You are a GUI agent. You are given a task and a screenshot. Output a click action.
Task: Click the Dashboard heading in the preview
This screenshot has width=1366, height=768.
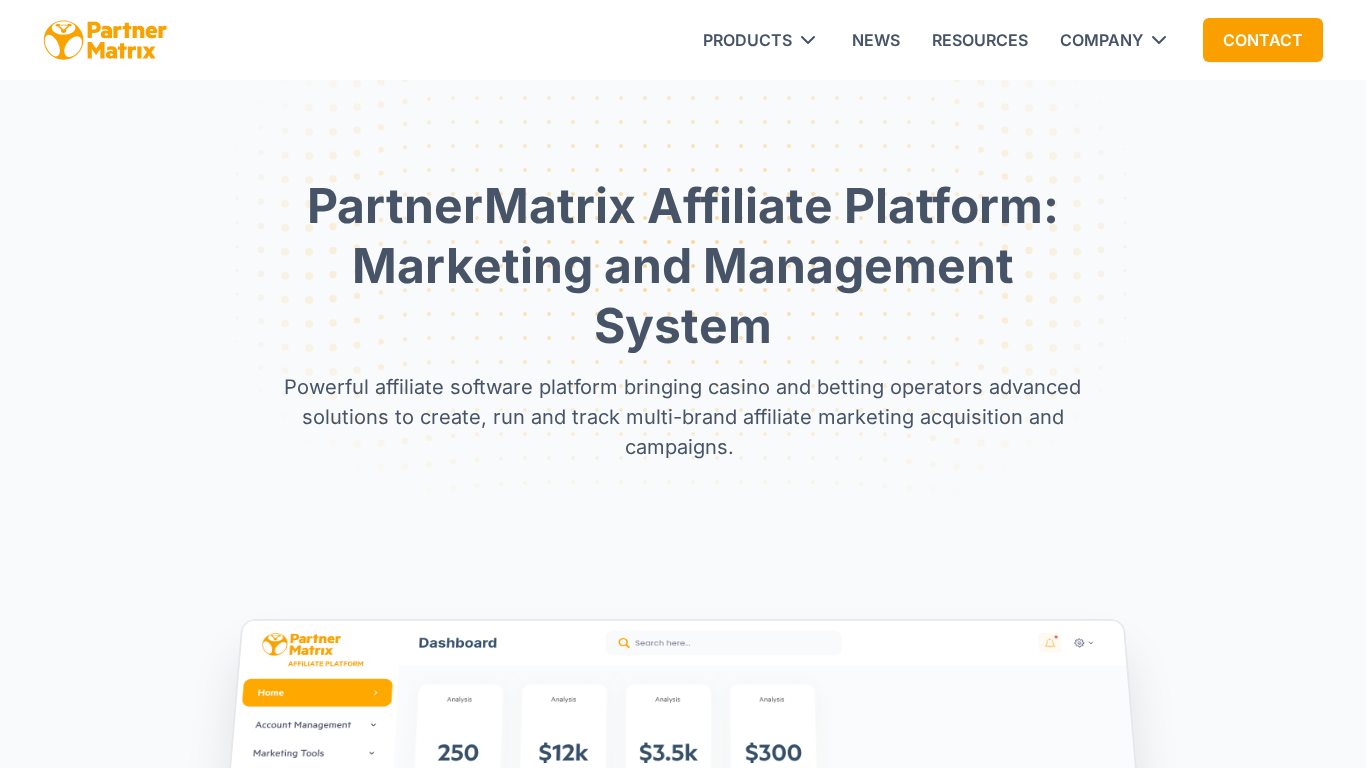pyautogui.click(x=458, y=643)
